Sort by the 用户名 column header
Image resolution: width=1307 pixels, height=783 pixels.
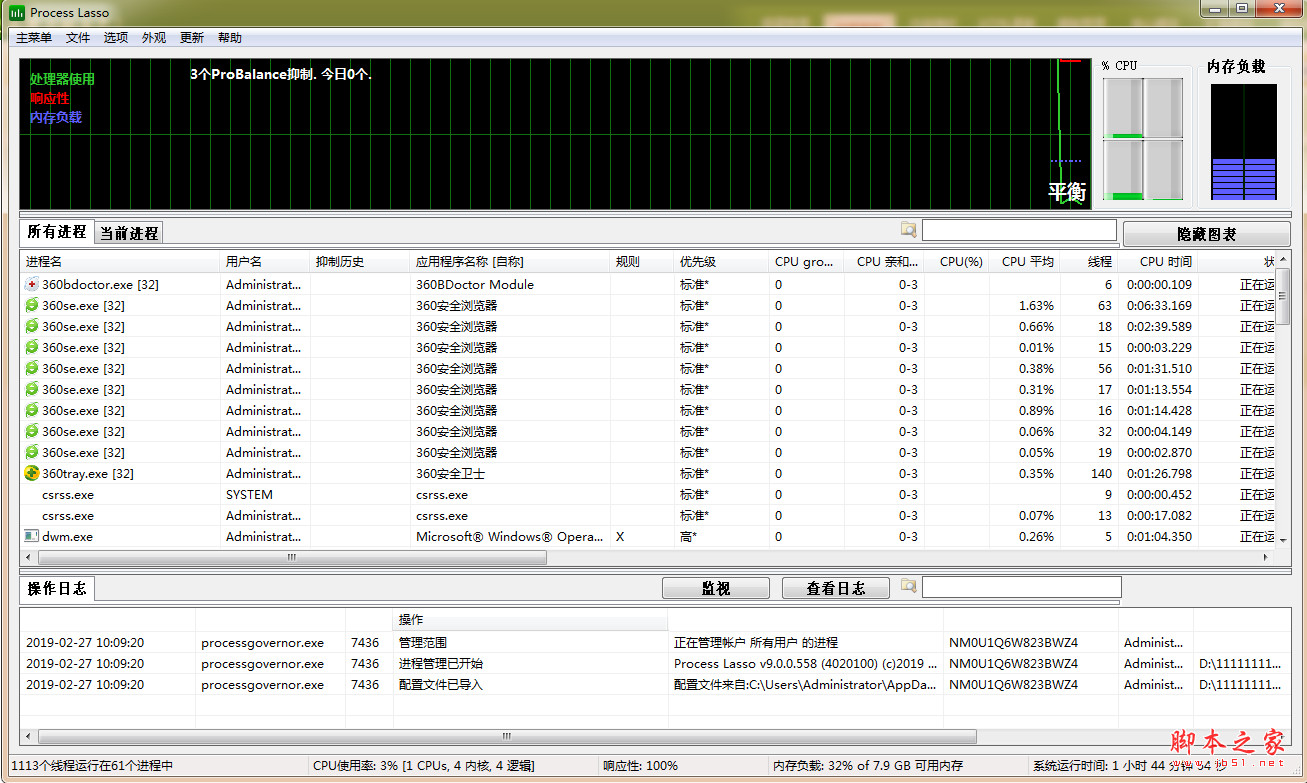coord(266,262)
